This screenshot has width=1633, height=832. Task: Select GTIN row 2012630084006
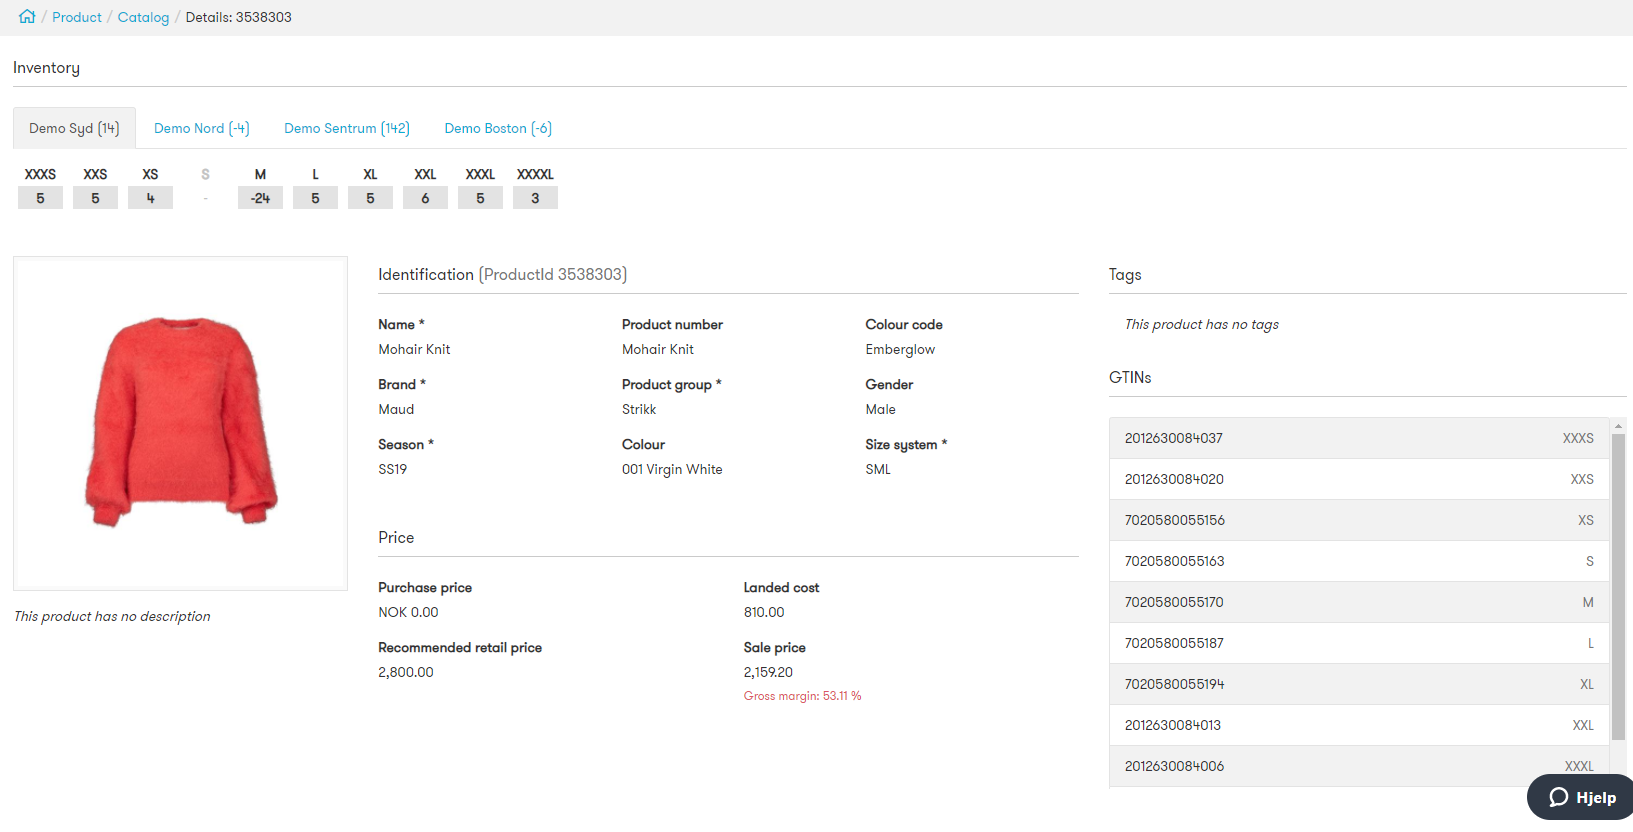[x=1359, y=766]
